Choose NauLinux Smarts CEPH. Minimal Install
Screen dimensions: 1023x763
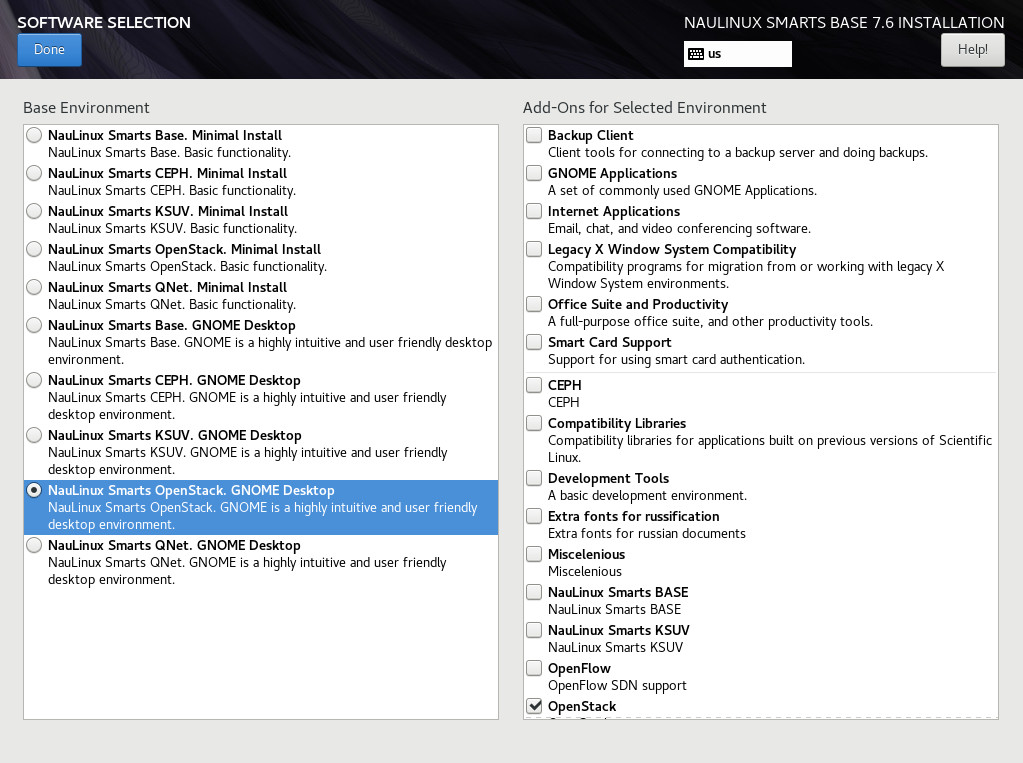coord(35,173)
